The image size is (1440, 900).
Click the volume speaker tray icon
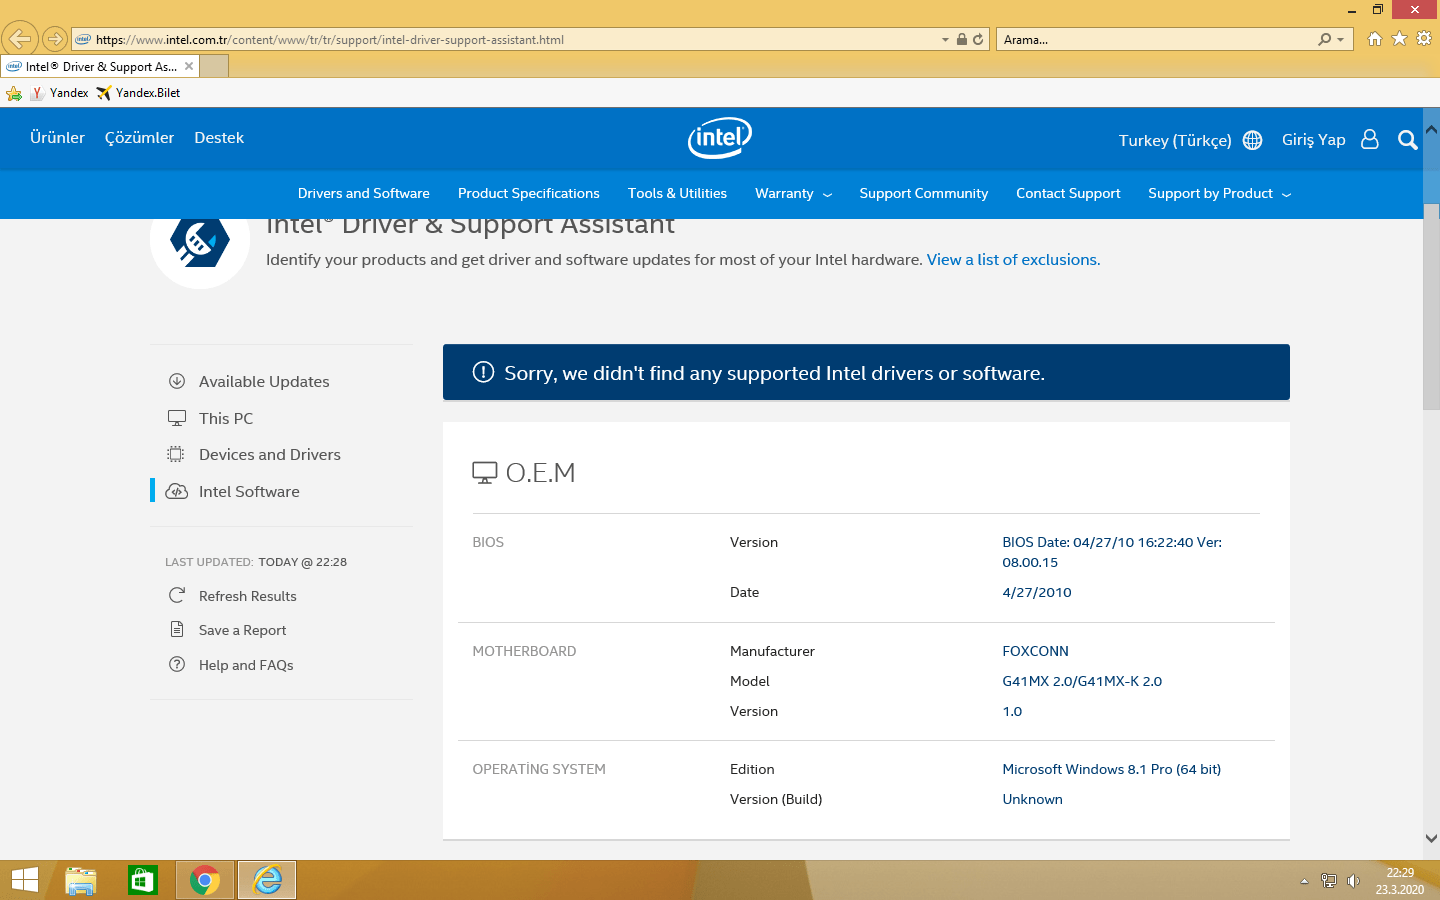pos(1353,881)
